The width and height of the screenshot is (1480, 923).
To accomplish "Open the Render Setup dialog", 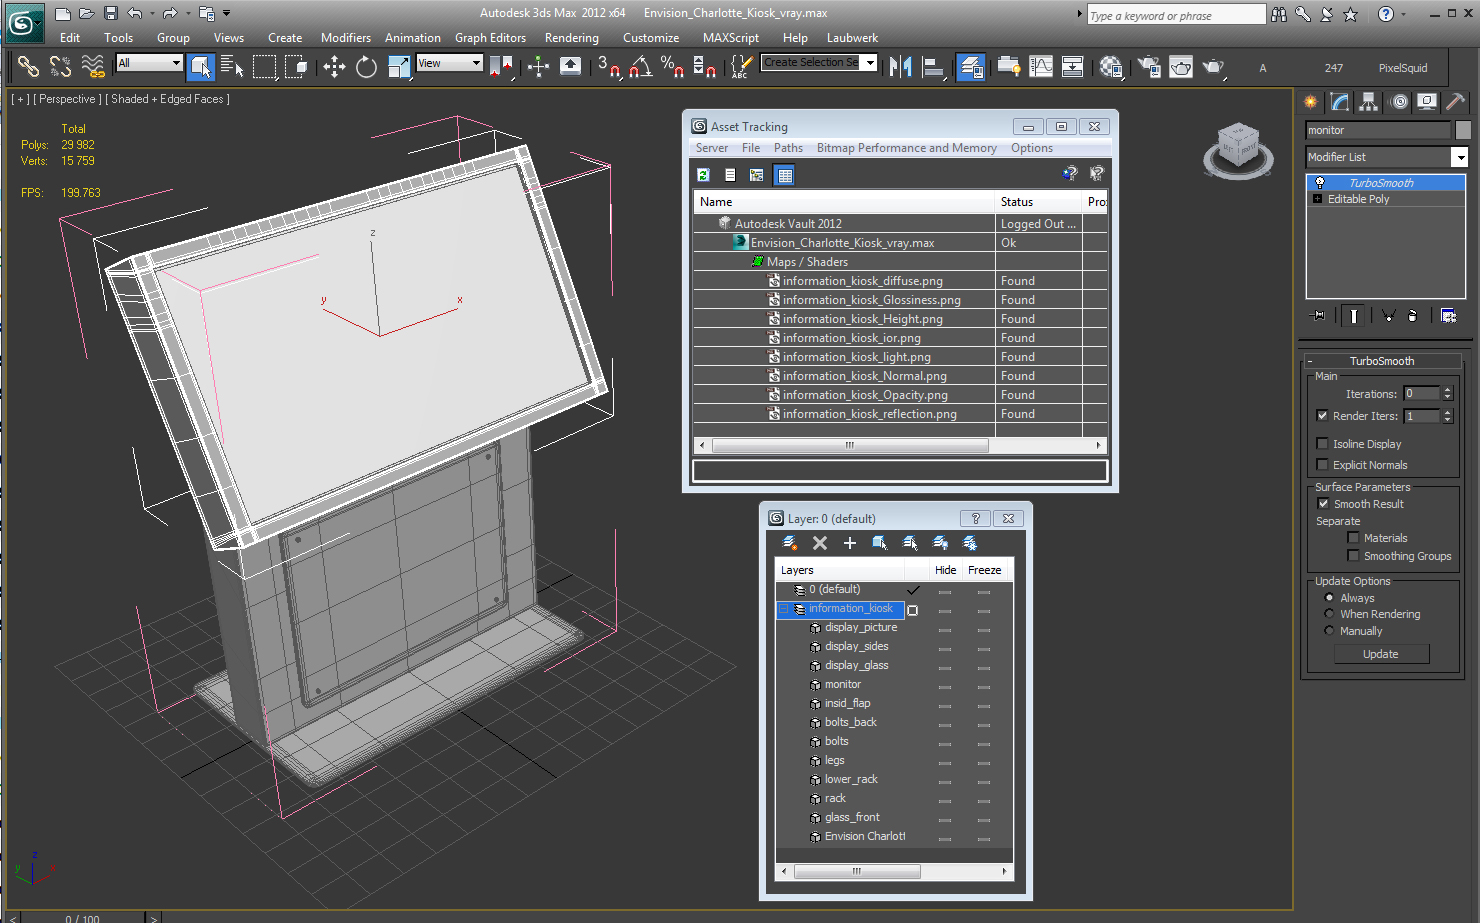I will 1149,67.
